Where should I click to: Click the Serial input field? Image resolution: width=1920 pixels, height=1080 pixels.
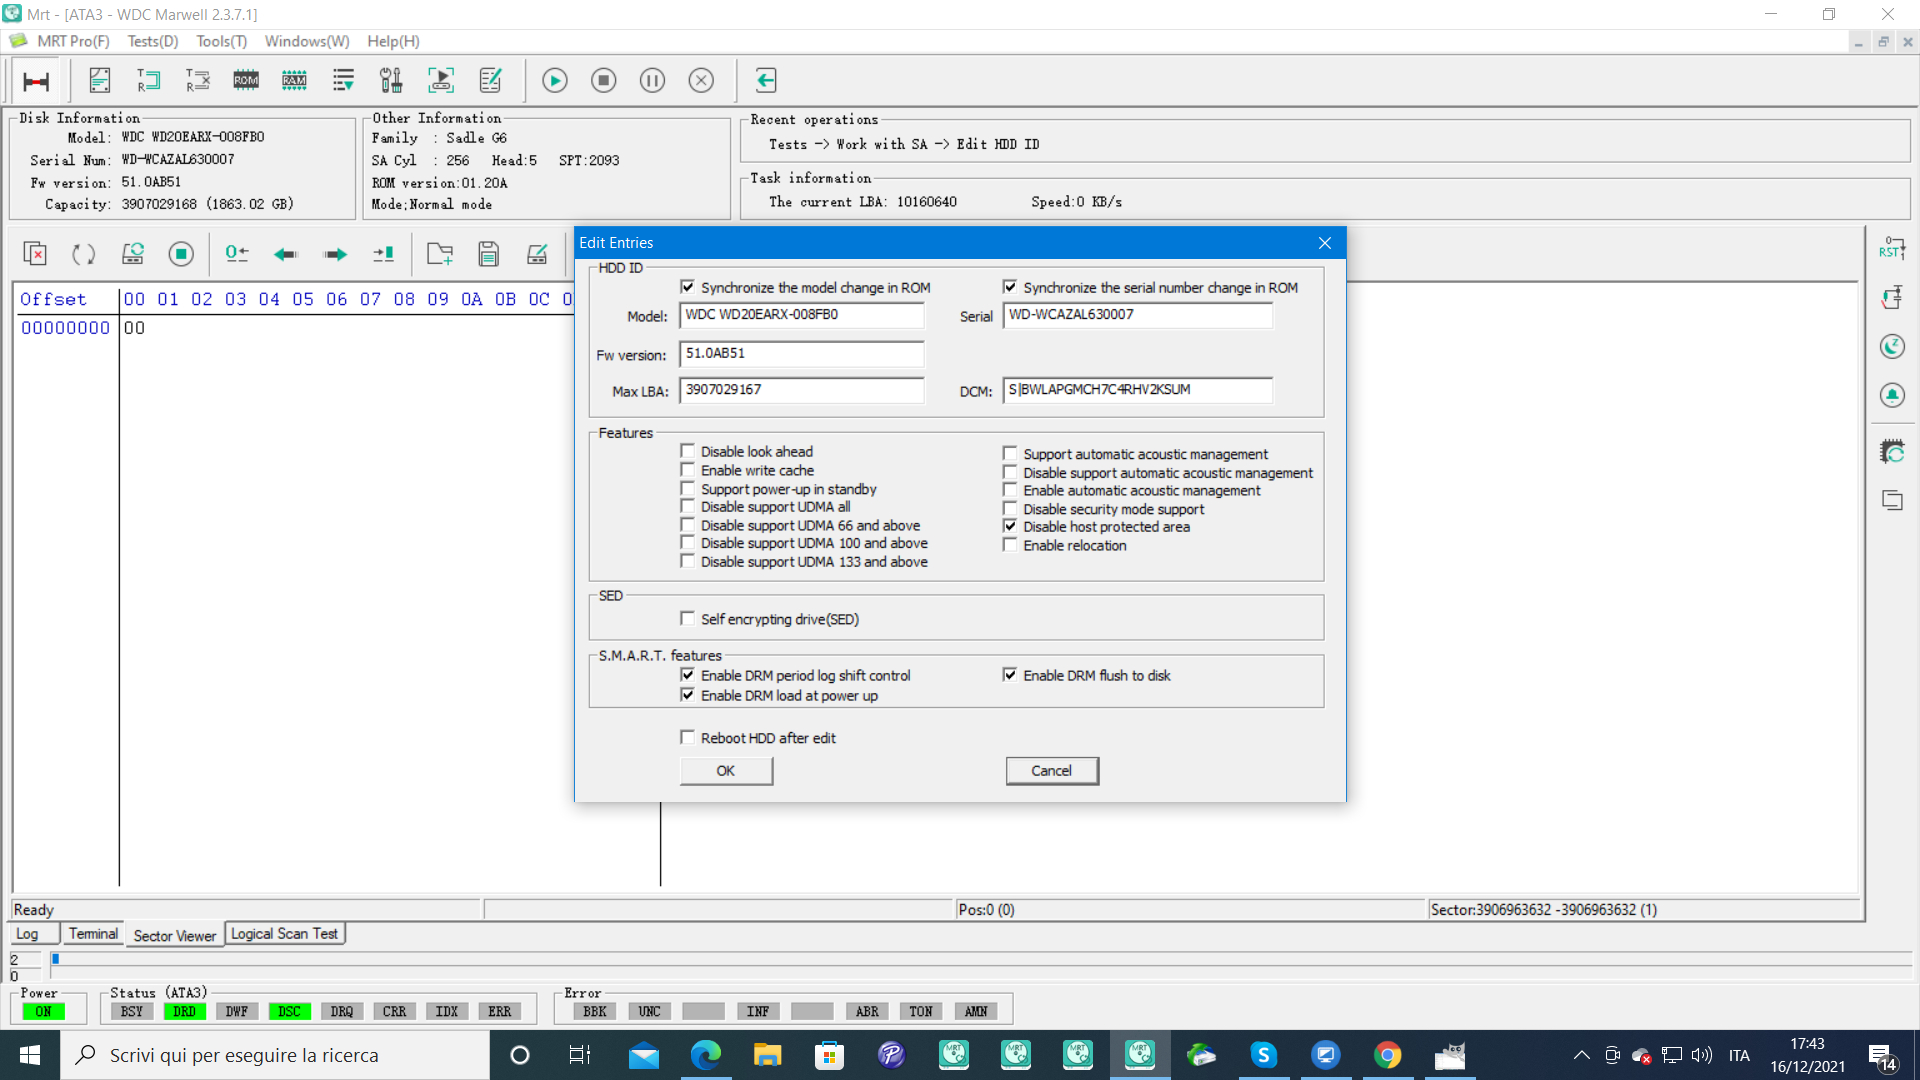[x=1138, y=315]
